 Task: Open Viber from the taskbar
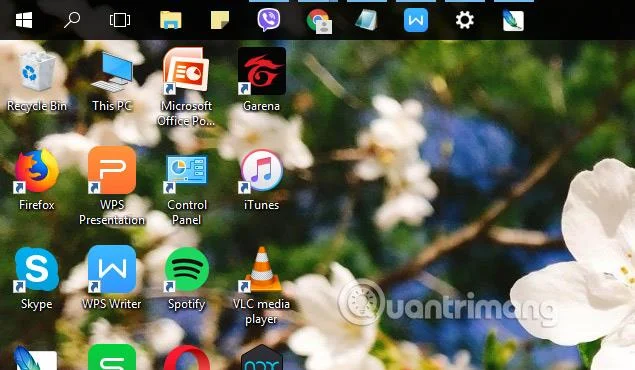click(x=268, y=20)
